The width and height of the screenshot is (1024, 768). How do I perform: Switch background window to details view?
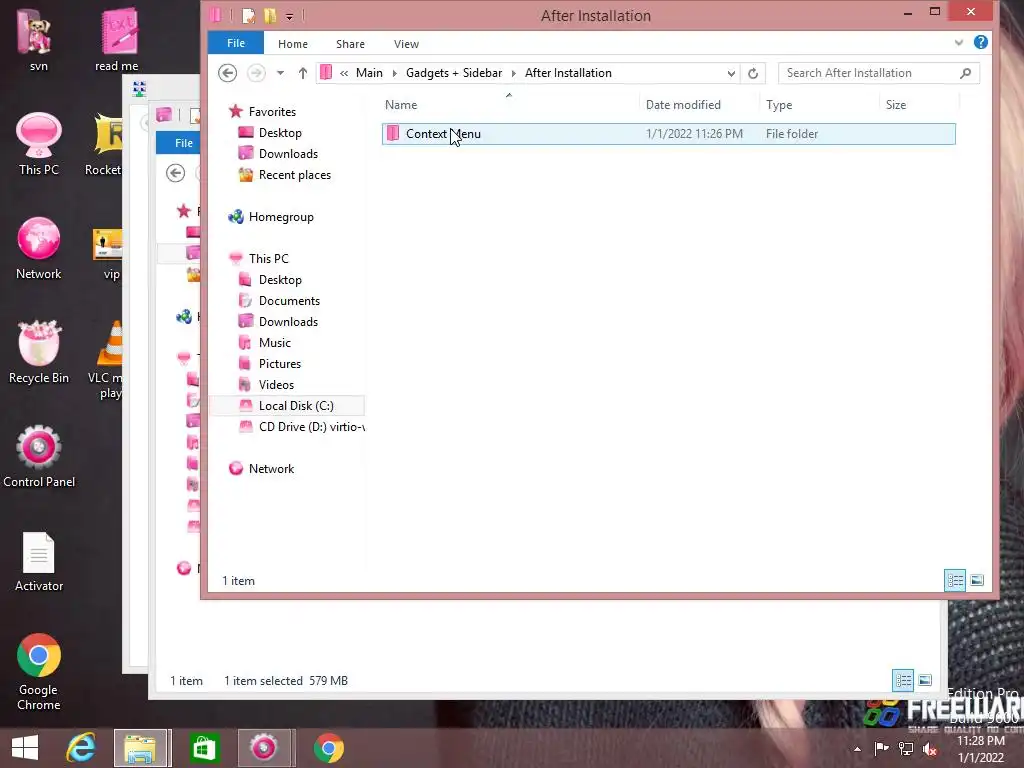point(903,680)
